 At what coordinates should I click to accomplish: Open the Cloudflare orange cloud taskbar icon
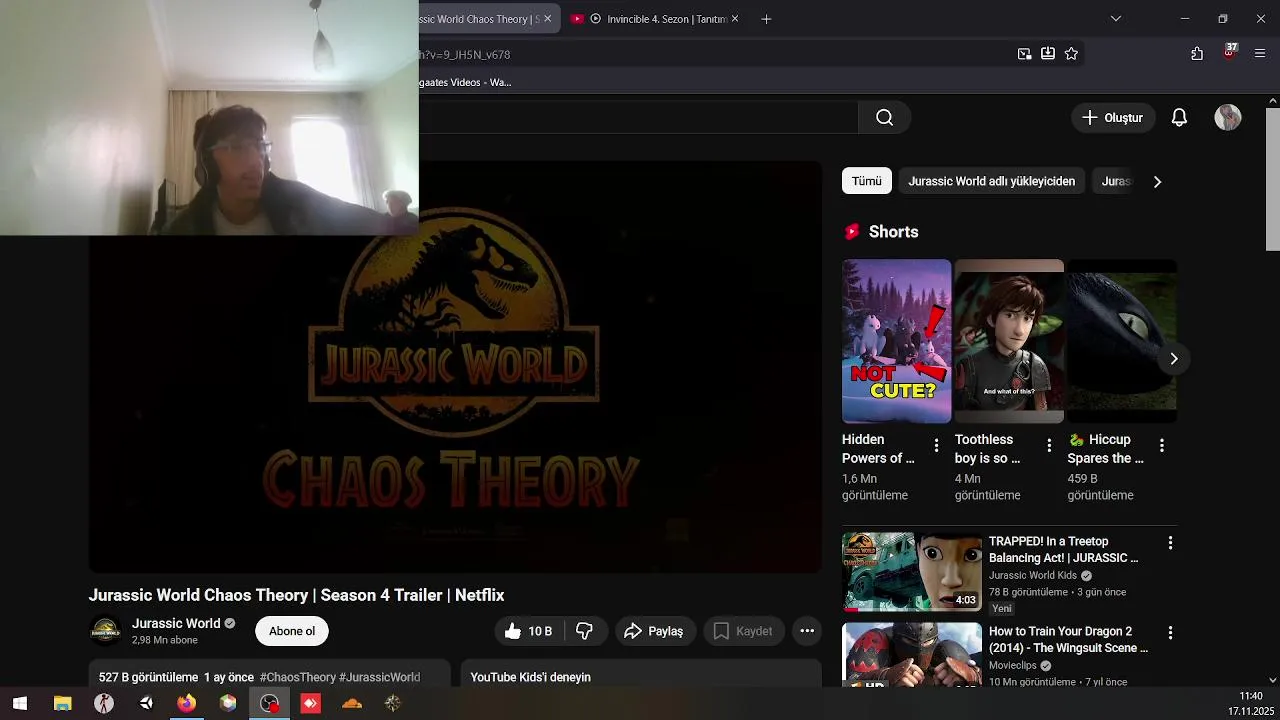pos(352,704)
